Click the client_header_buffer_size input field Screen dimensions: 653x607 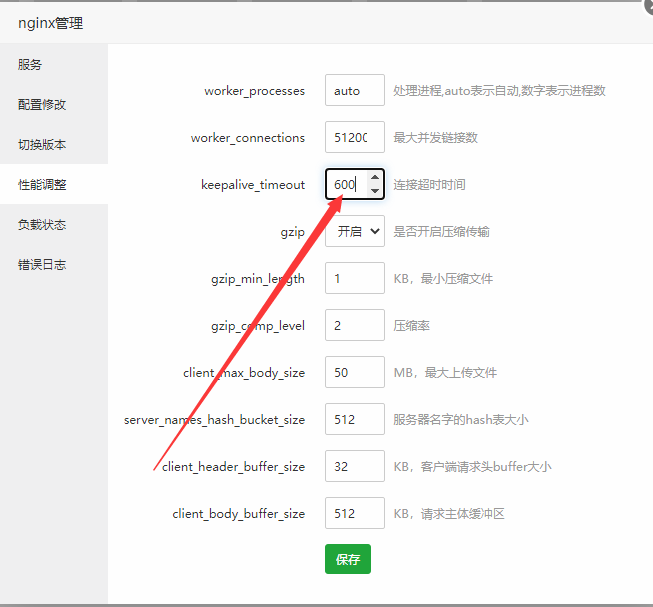click(x=354, y=466)
